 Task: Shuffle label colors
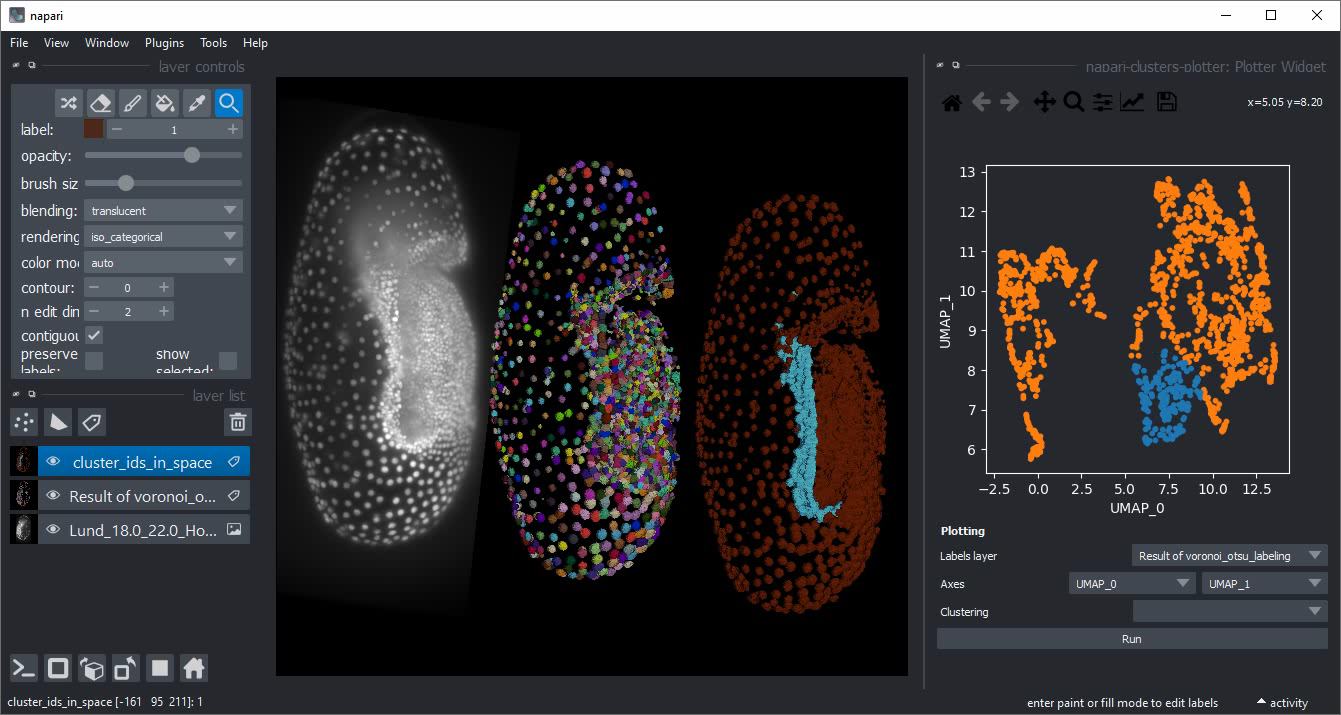[68, 103]
